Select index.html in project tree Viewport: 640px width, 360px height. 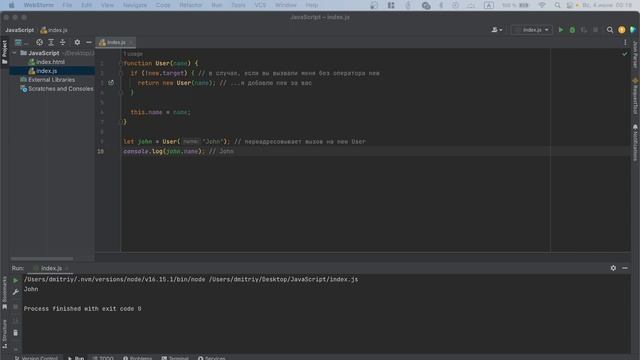46,62
